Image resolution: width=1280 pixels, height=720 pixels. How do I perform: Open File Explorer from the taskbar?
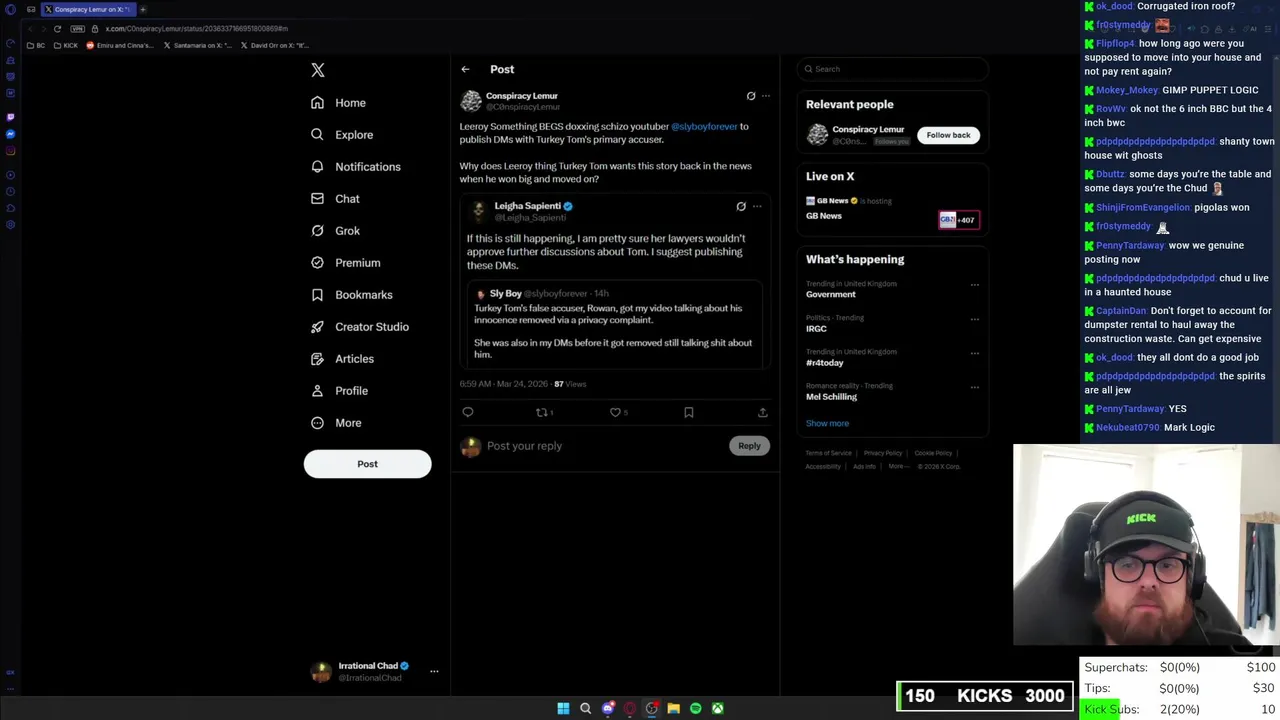673,708
